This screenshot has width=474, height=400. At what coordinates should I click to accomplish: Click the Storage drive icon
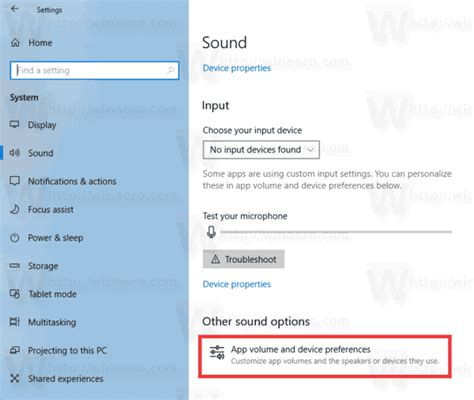coord(15,266)
